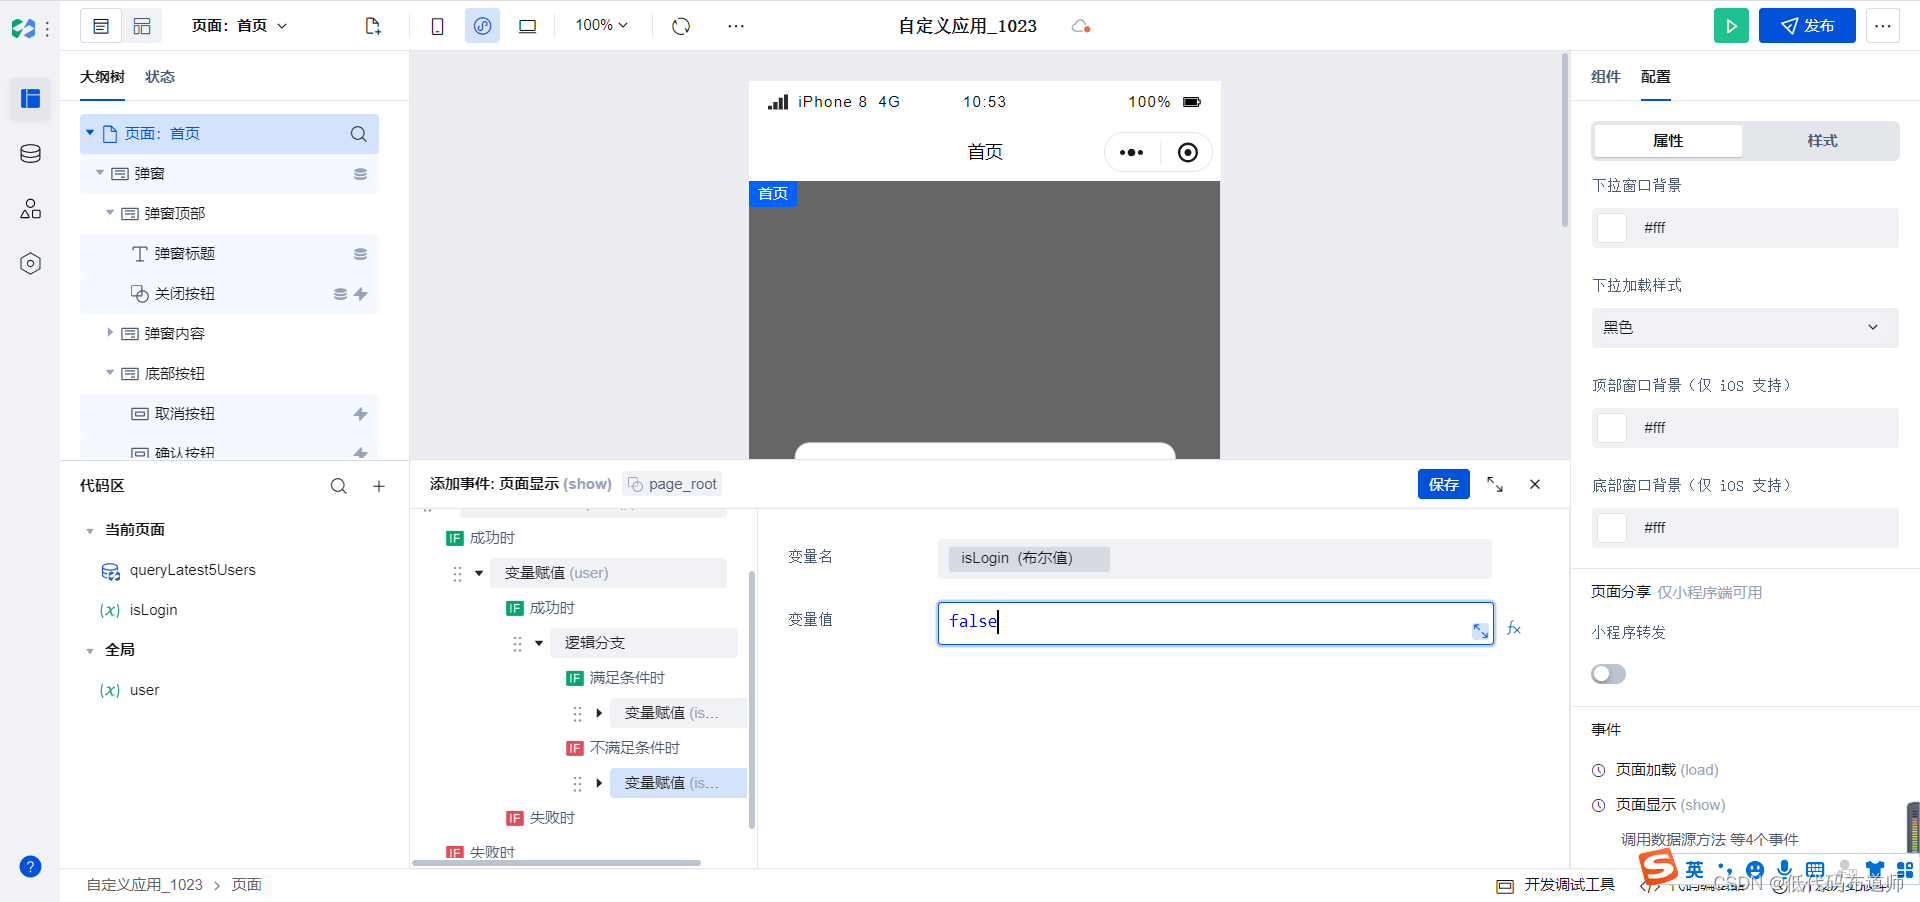
Task: Pick the 下拉窗口背景 color swatch
Action: [1612, 228]
